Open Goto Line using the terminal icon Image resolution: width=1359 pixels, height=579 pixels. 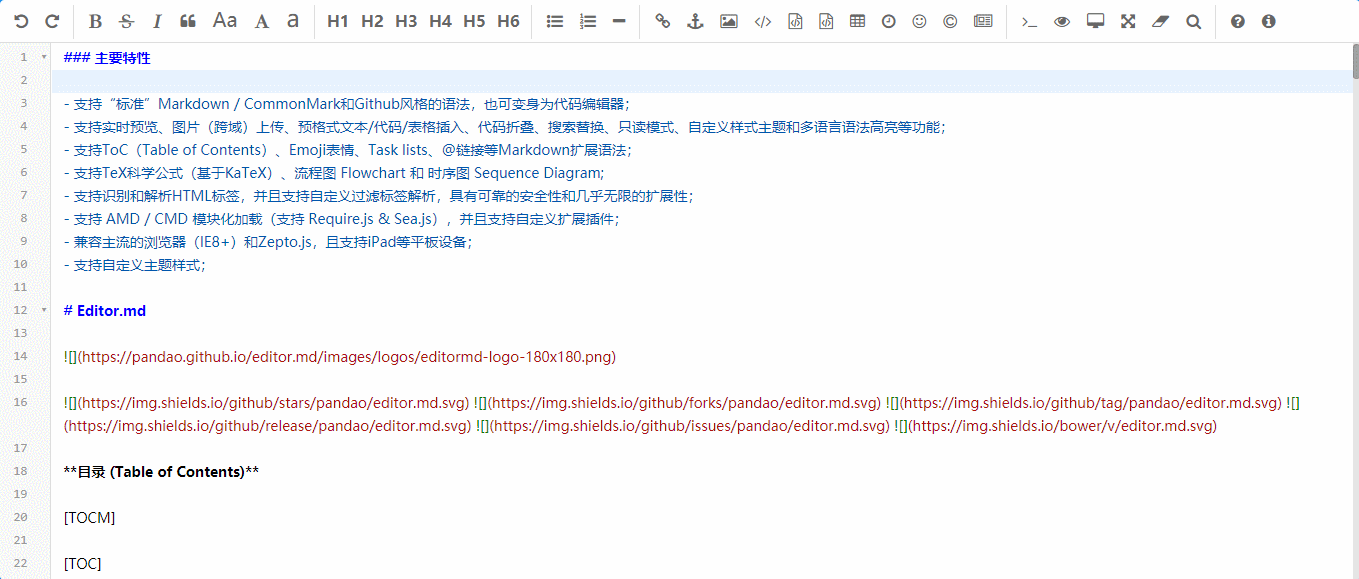click(x=1029, y=20)
